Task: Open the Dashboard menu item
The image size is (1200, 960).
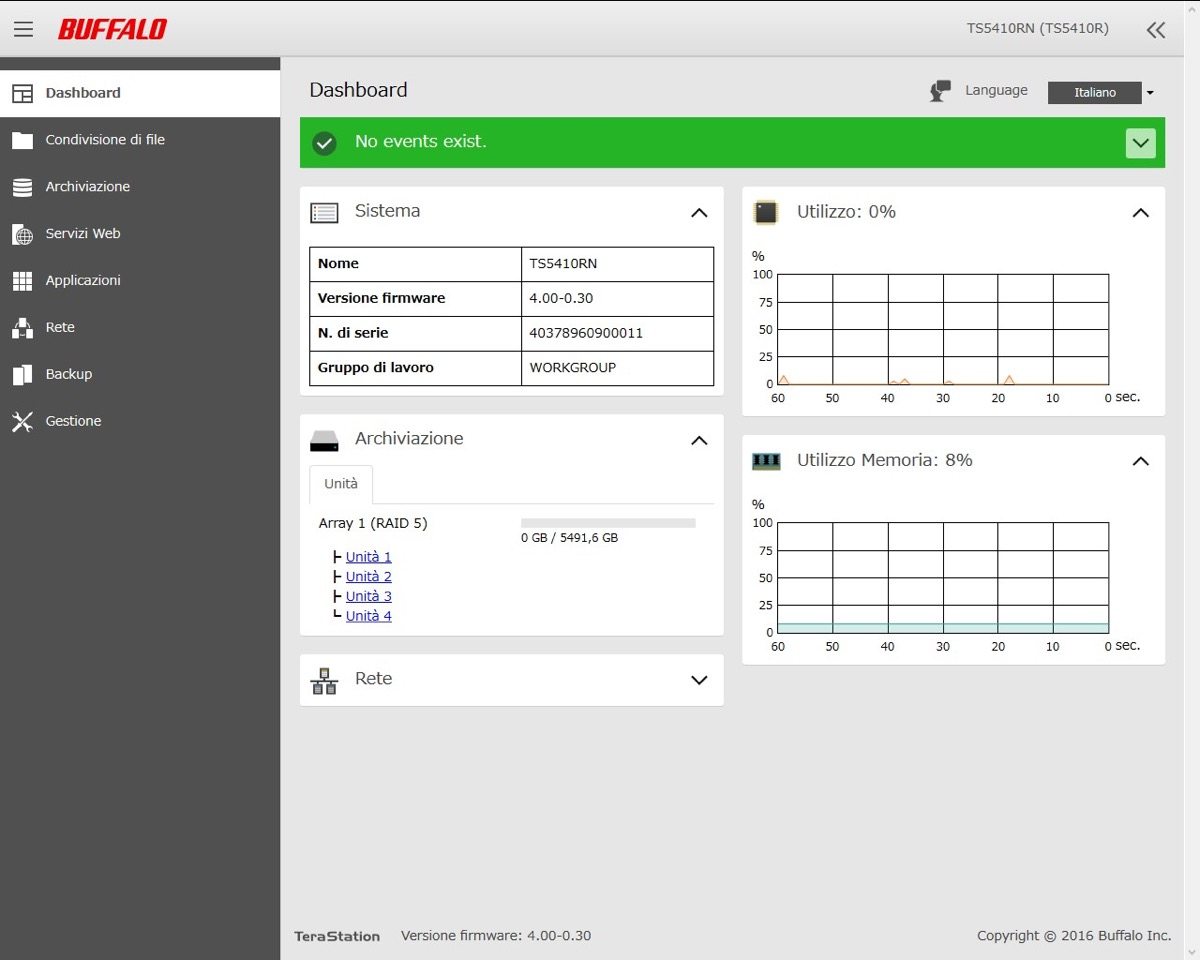Action: tap(140, 93)
